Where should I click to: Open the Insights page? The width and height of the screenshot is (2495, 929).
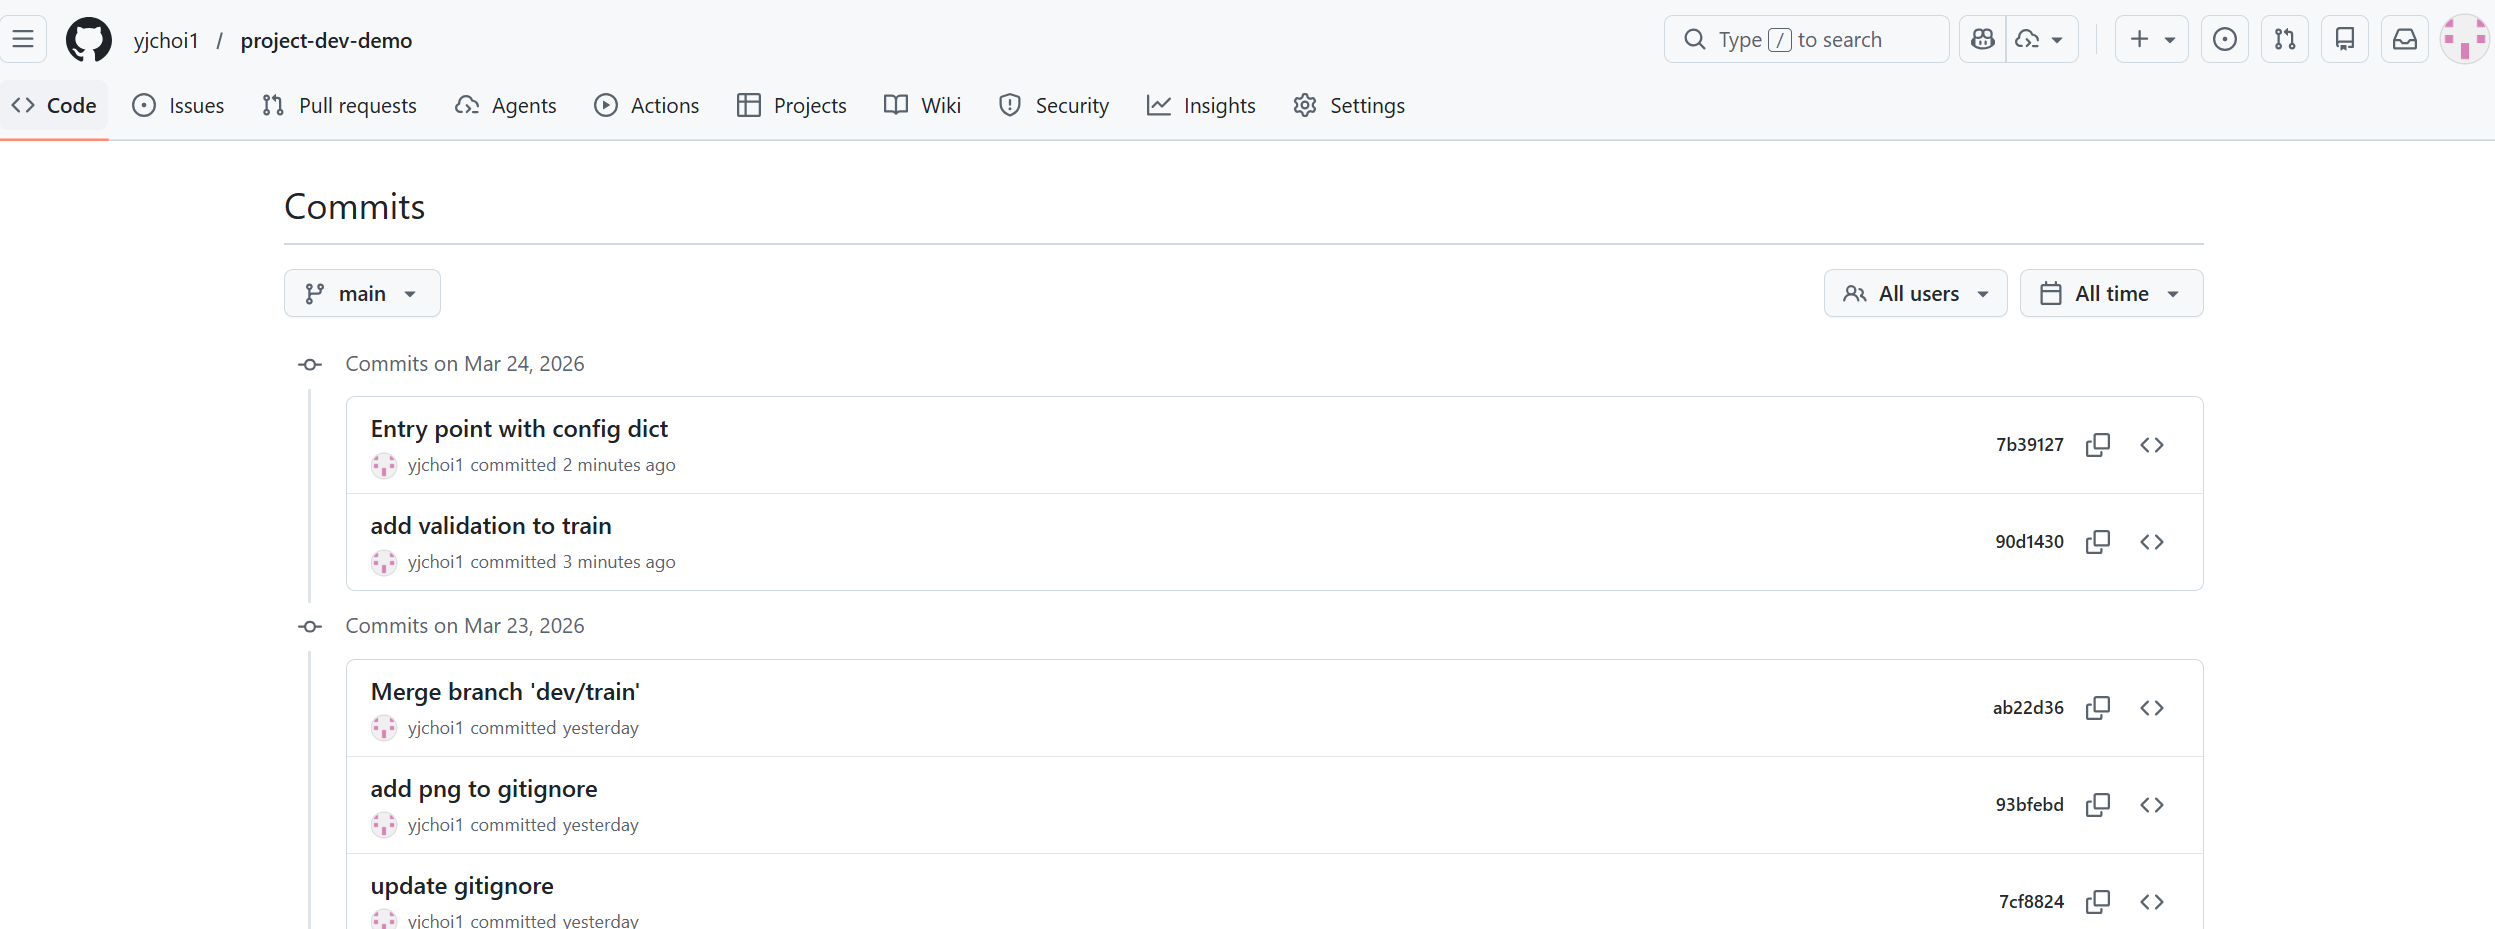tap(1199, 105)
